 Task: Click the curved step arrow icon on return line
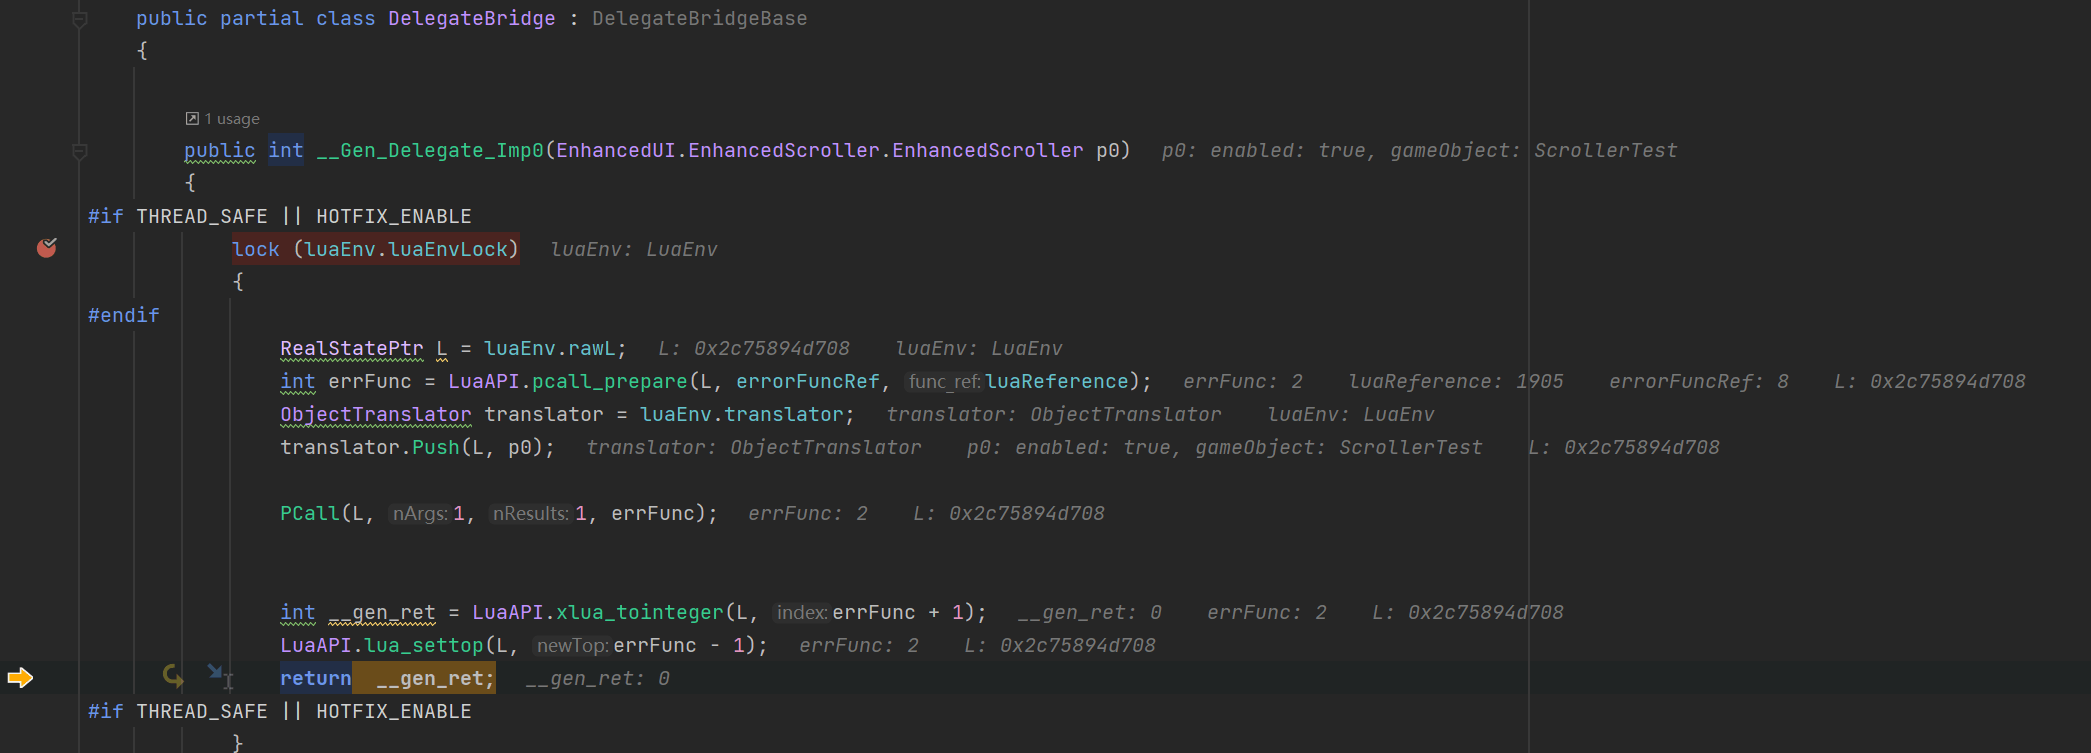[173, 676]
